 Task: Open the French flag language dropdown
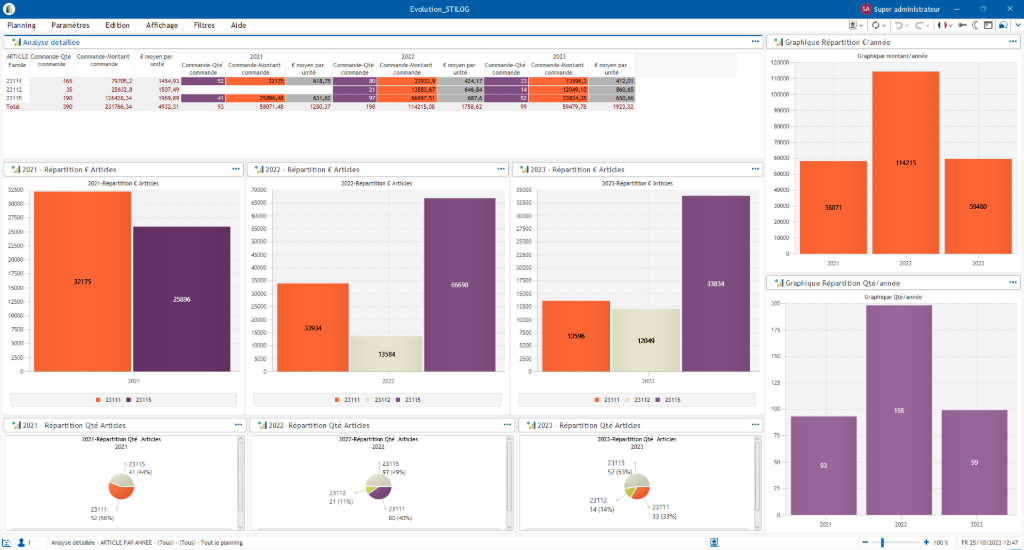coord(943,24)
